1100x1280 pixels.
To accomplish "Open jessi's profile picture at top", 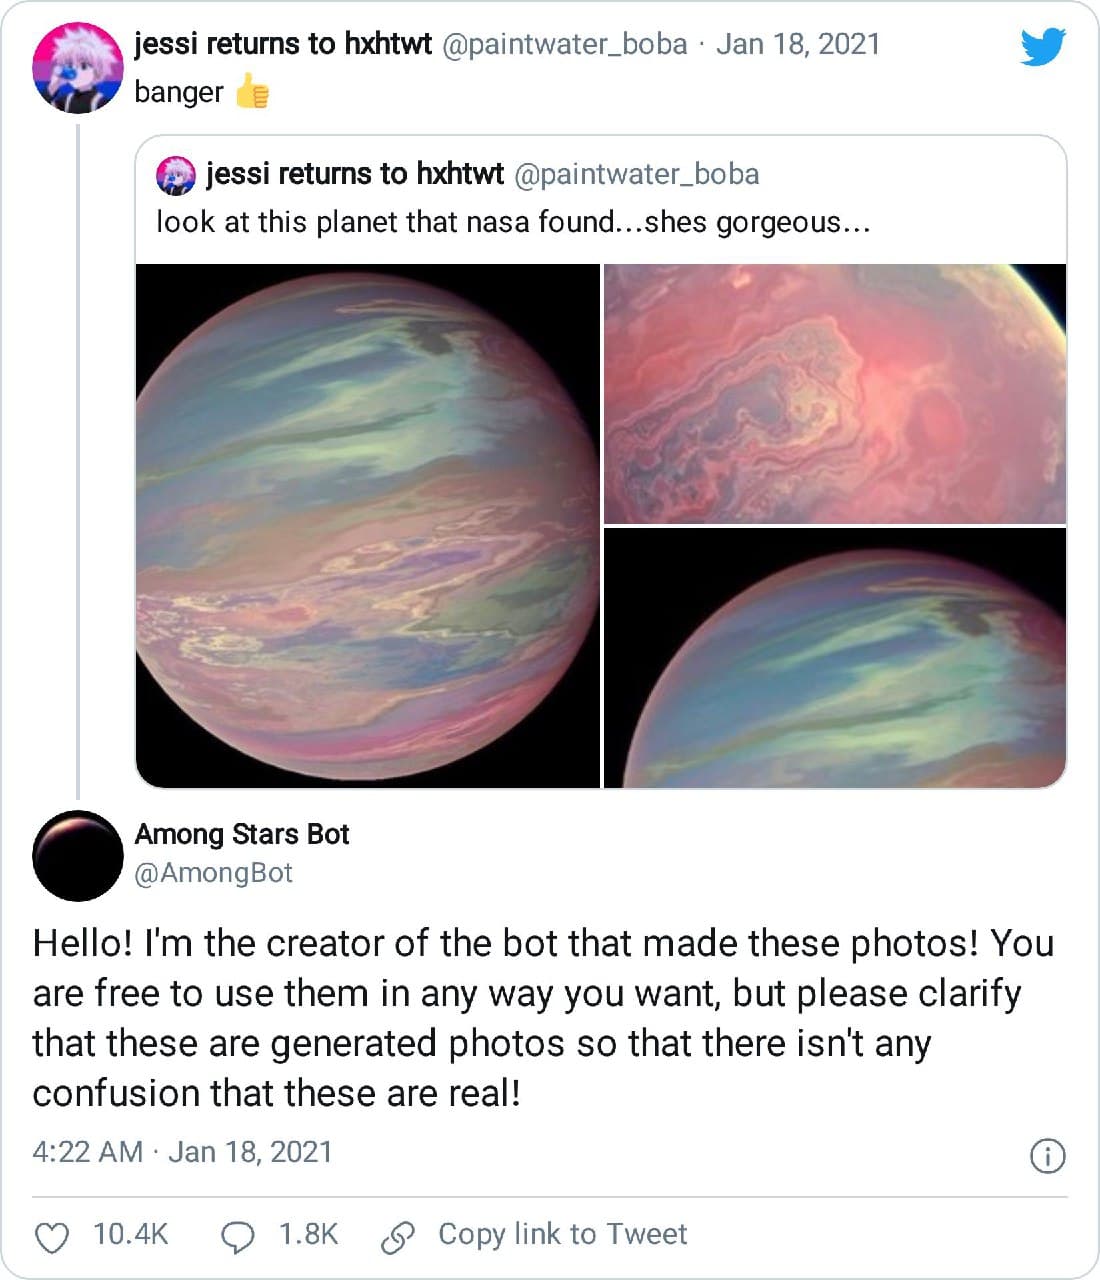I will pyautogui.click(x=78, y=67).
